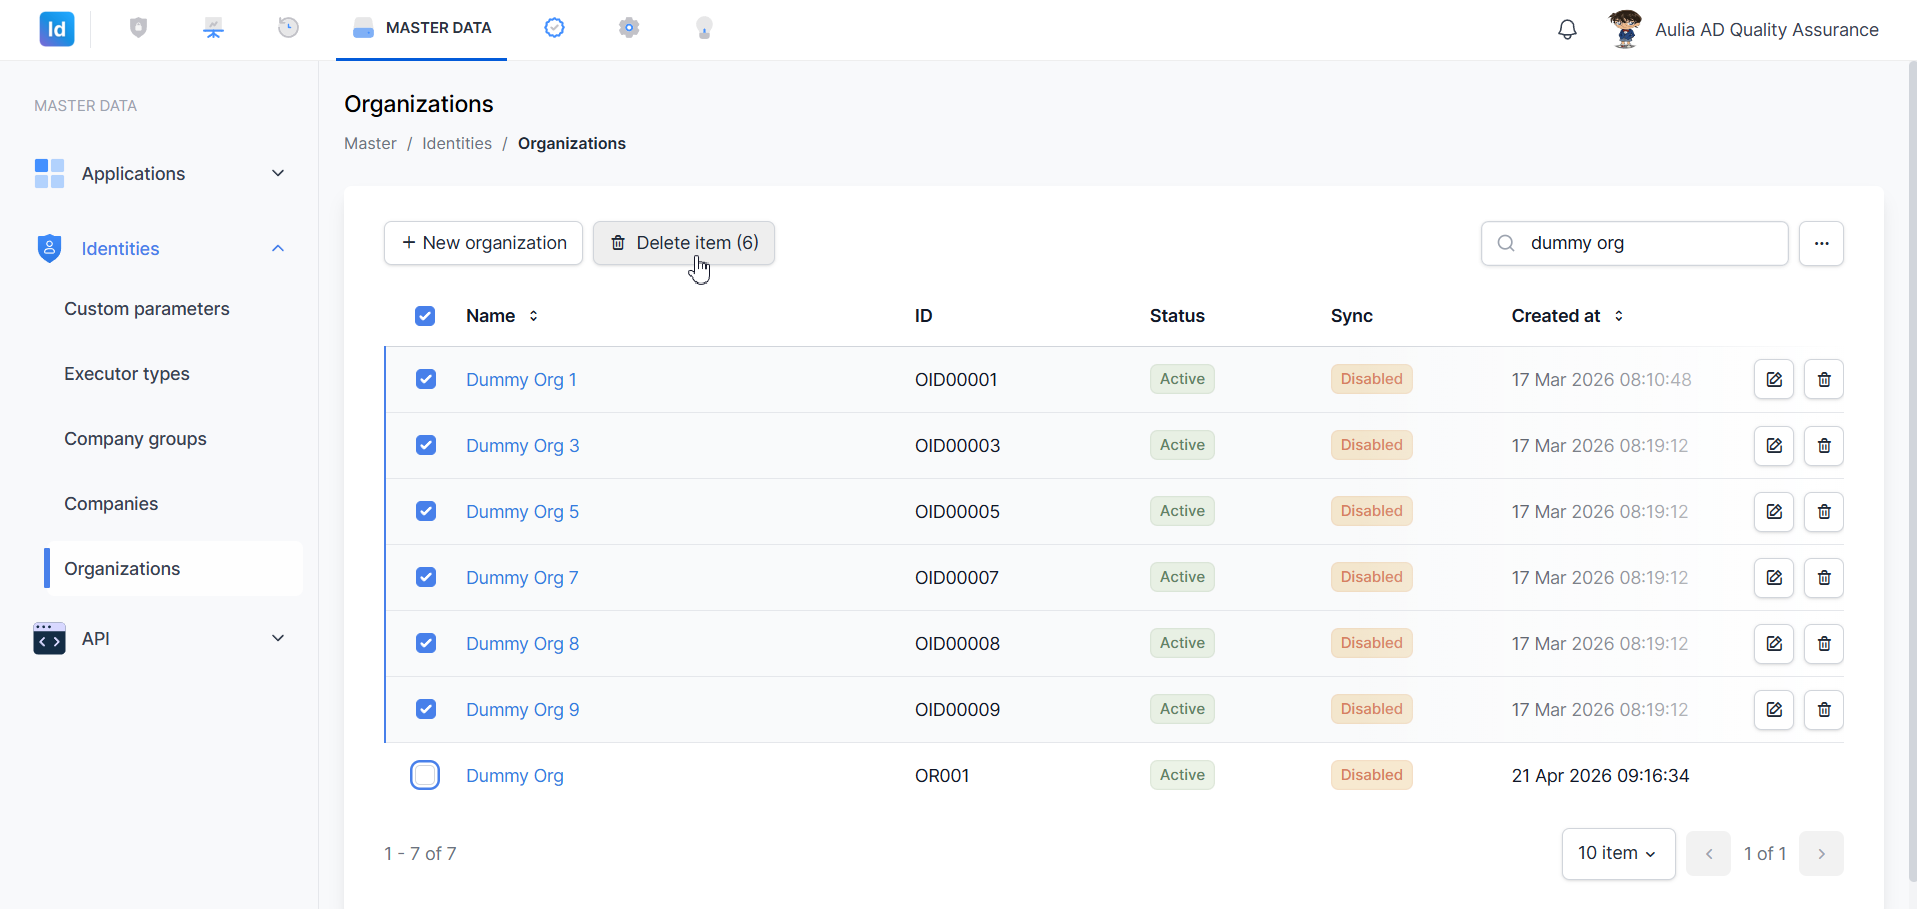1917x909 pixels.
Task: Open the Dummy Org 9 link
Action: [522, 710]
